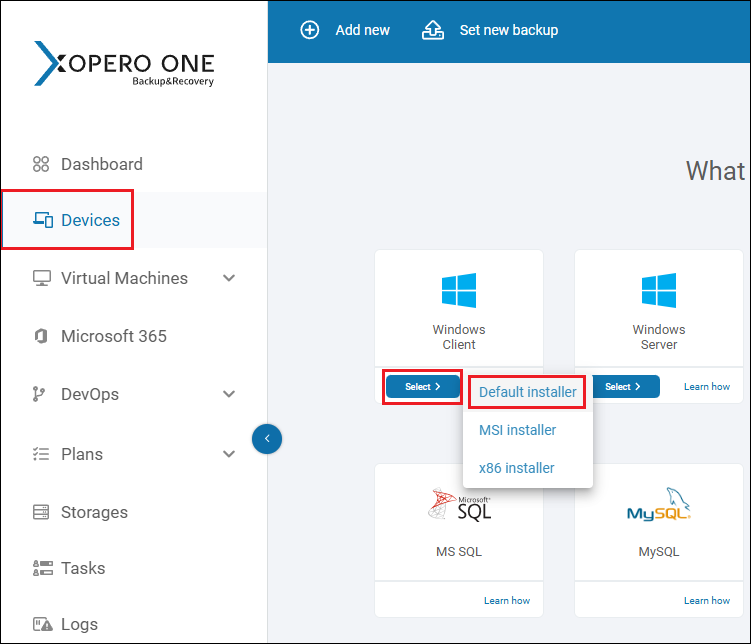Image resolution: width=751 pixels, height=644 pixels.
Task: Click the DevOps menu label
Action: tap(90, 394)
